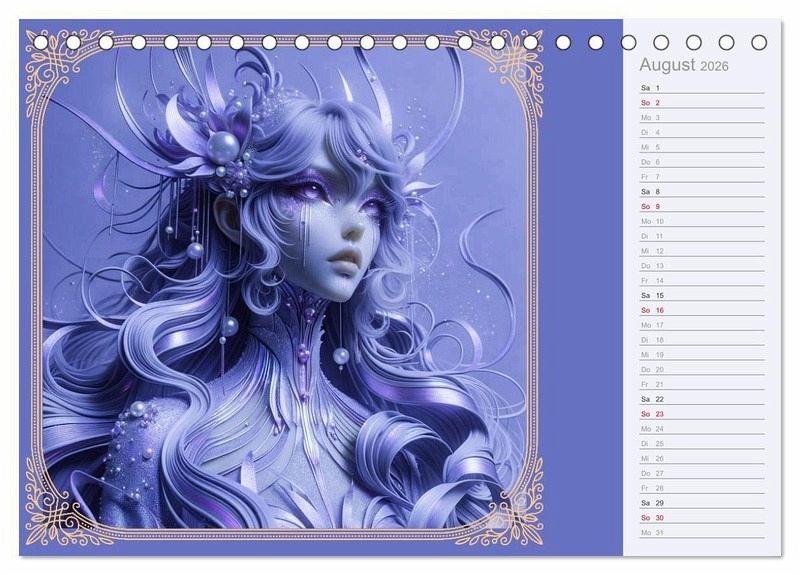This screenshot has height=575, width=800.
Task: Select the top-left ornamental frame corner
Action: (x=60, y=62)
